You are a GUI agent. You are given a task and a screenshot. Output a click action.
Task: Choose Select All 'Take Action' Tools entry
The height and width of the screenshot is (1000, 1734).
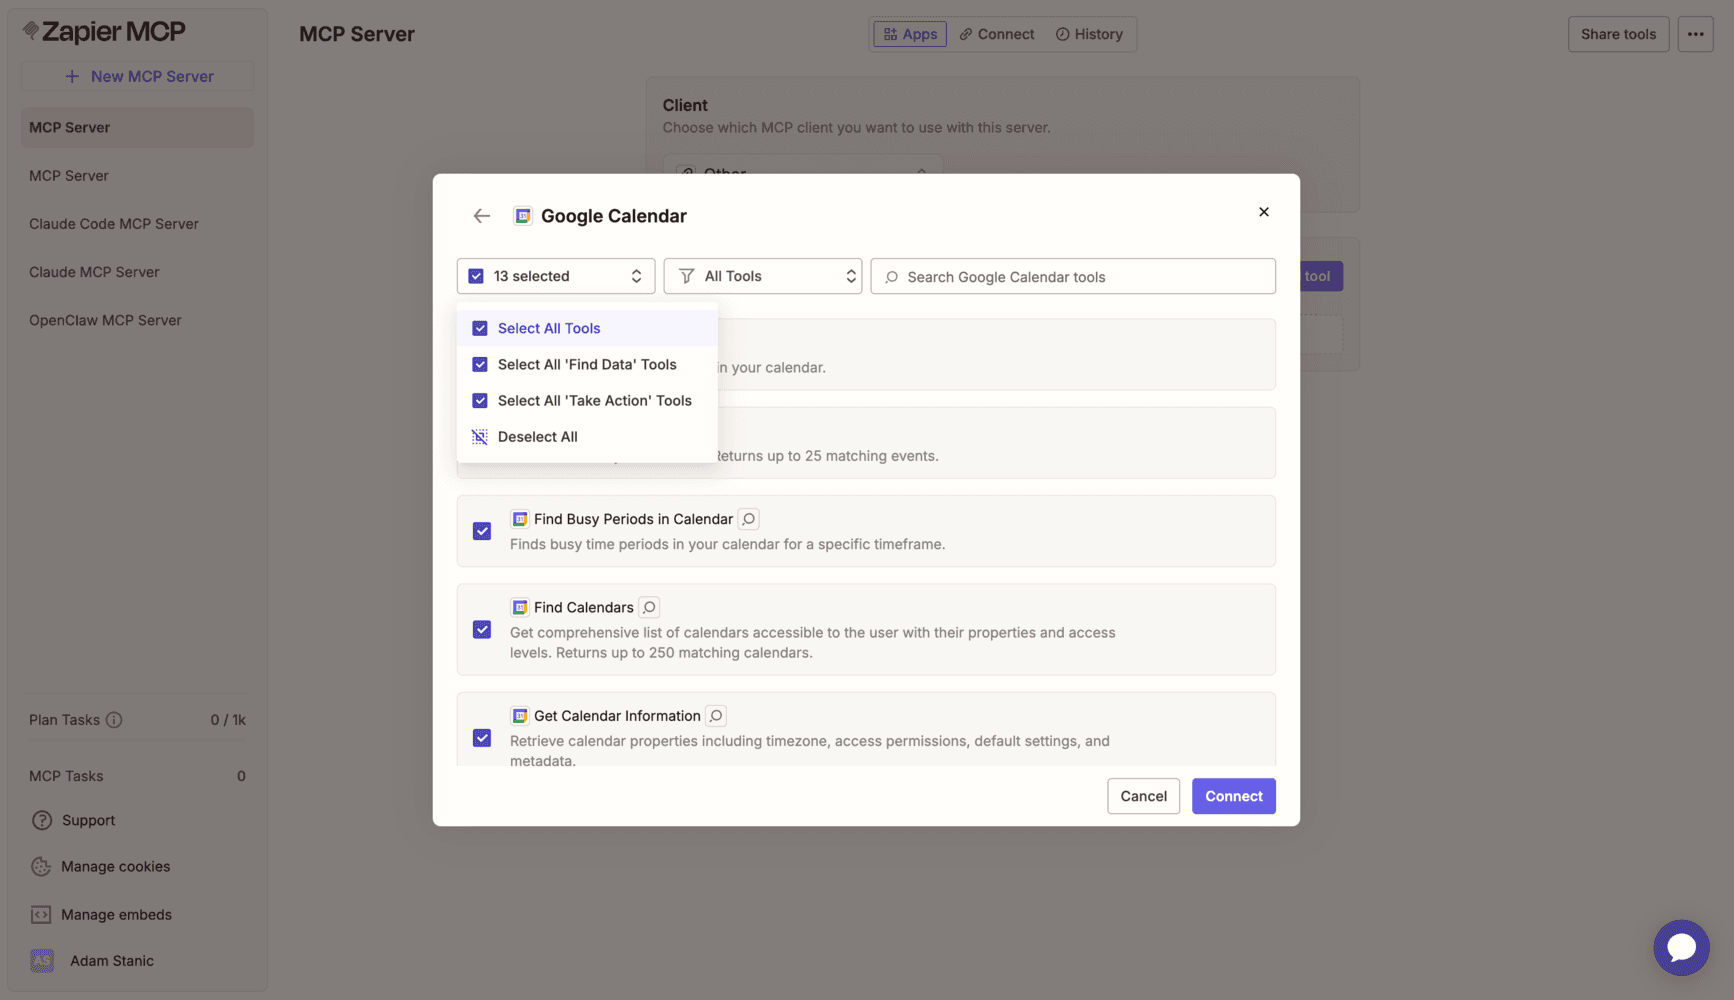coord(587,401)
